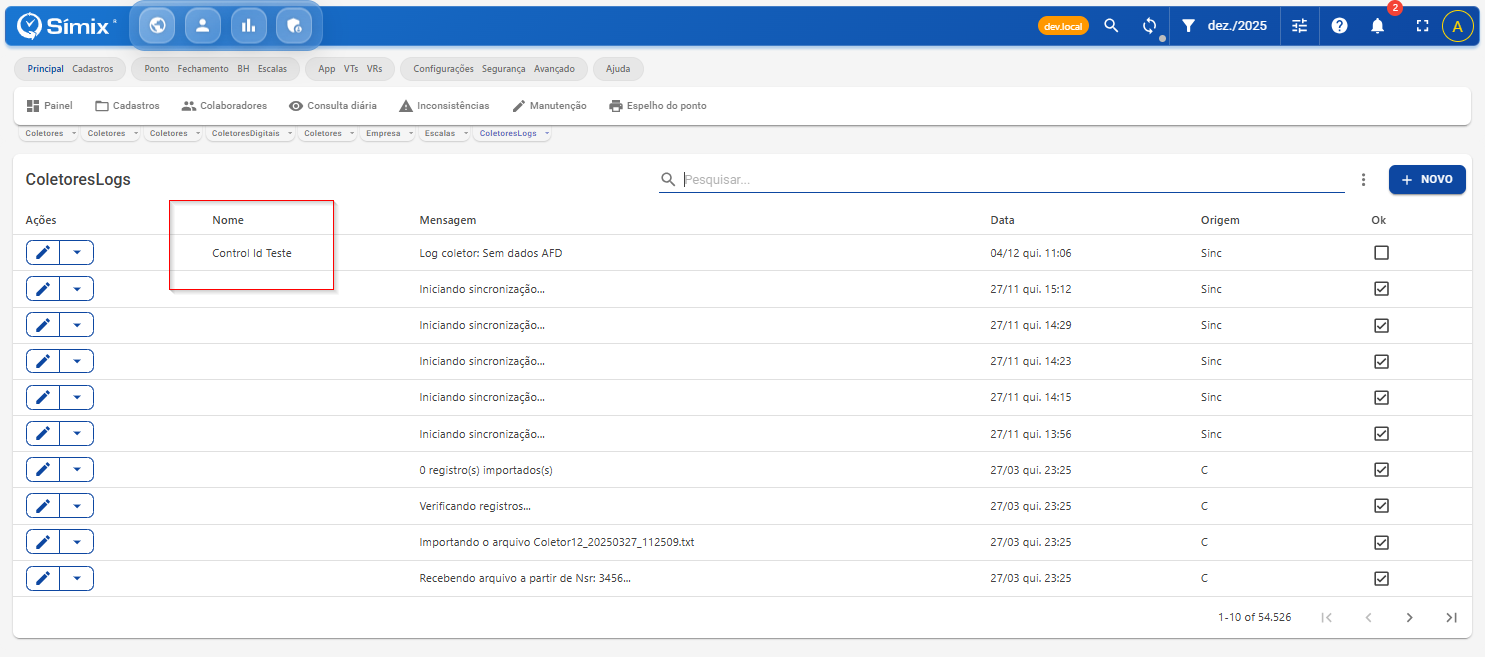Sort by the Mensagem column header
Screen dimensions: 1485x657
(x=447, y=220)
